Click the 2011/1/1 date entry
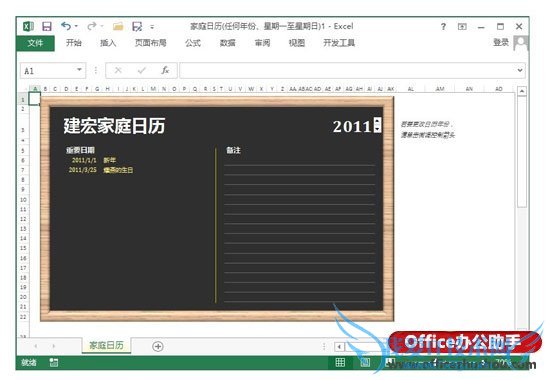 pos(84,160)
